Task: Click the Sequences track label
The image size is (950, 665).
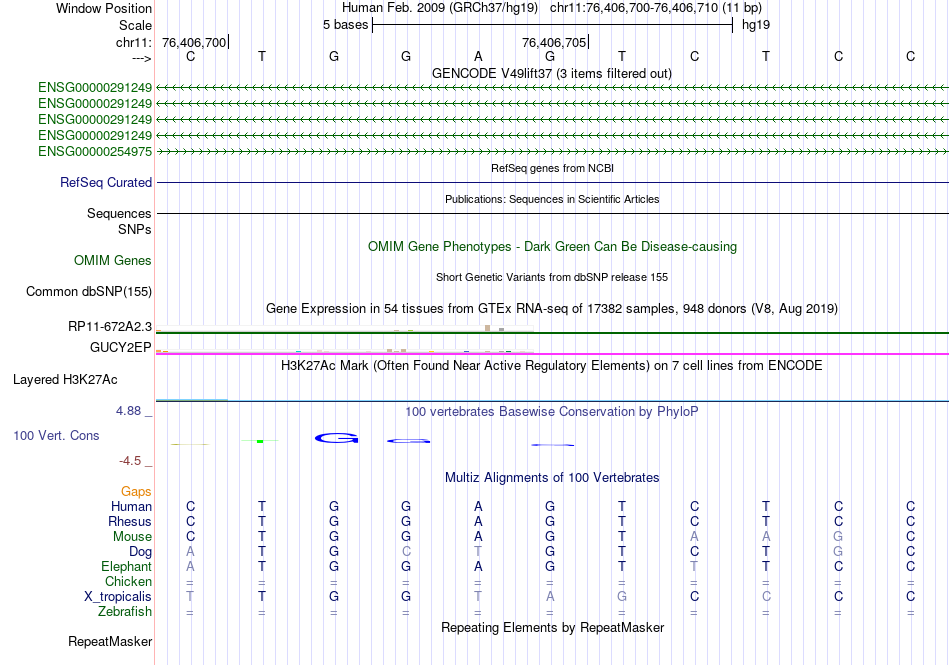Action: click(119, 213)
